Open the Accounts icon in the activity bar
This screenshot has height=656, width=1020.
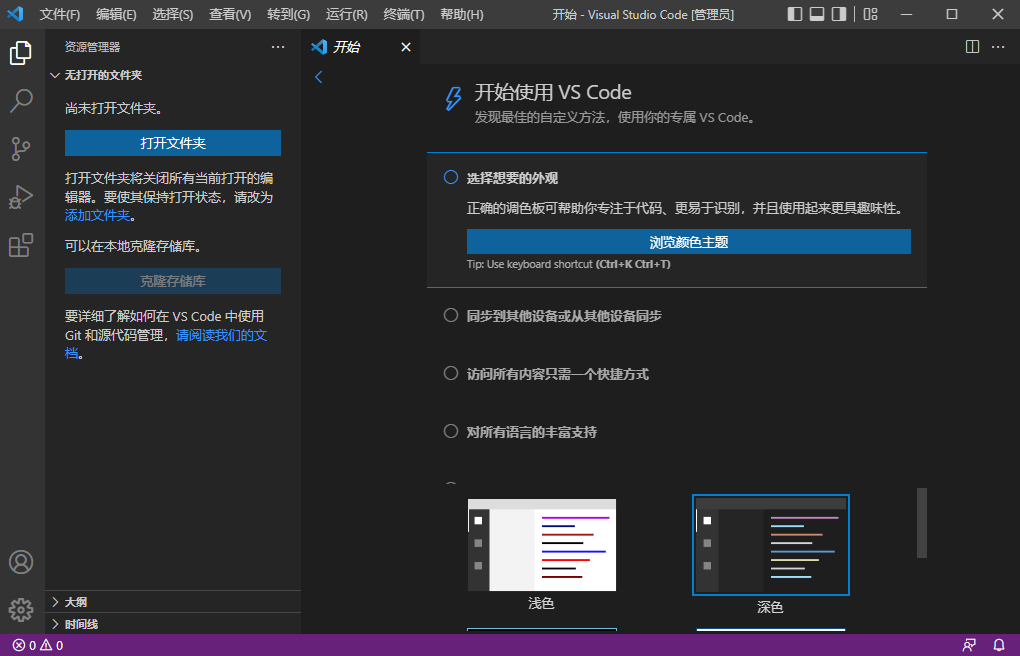coord(21,562)
